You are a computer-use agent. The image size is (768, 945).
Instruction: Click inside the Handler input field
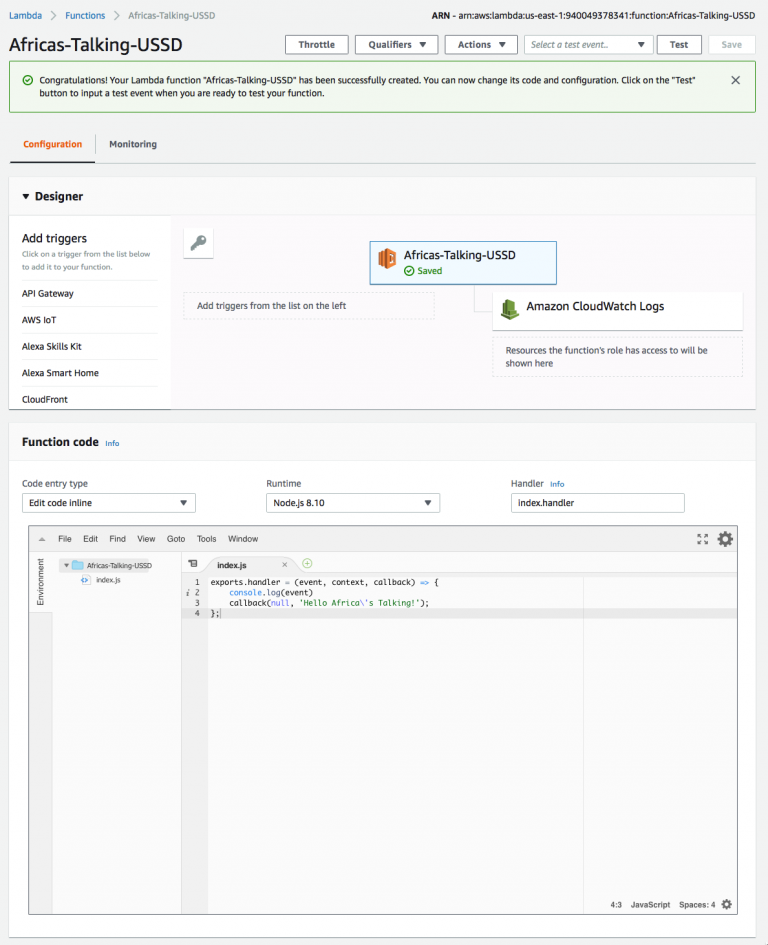click(597, 503)
